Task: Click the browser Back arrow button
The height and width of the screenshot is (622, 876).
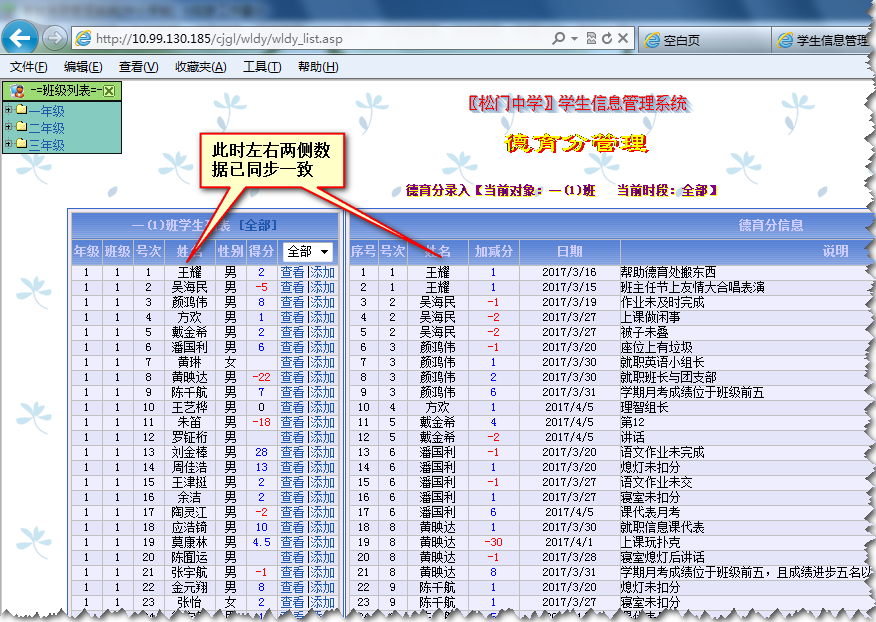Action: (x=21, y=39)
